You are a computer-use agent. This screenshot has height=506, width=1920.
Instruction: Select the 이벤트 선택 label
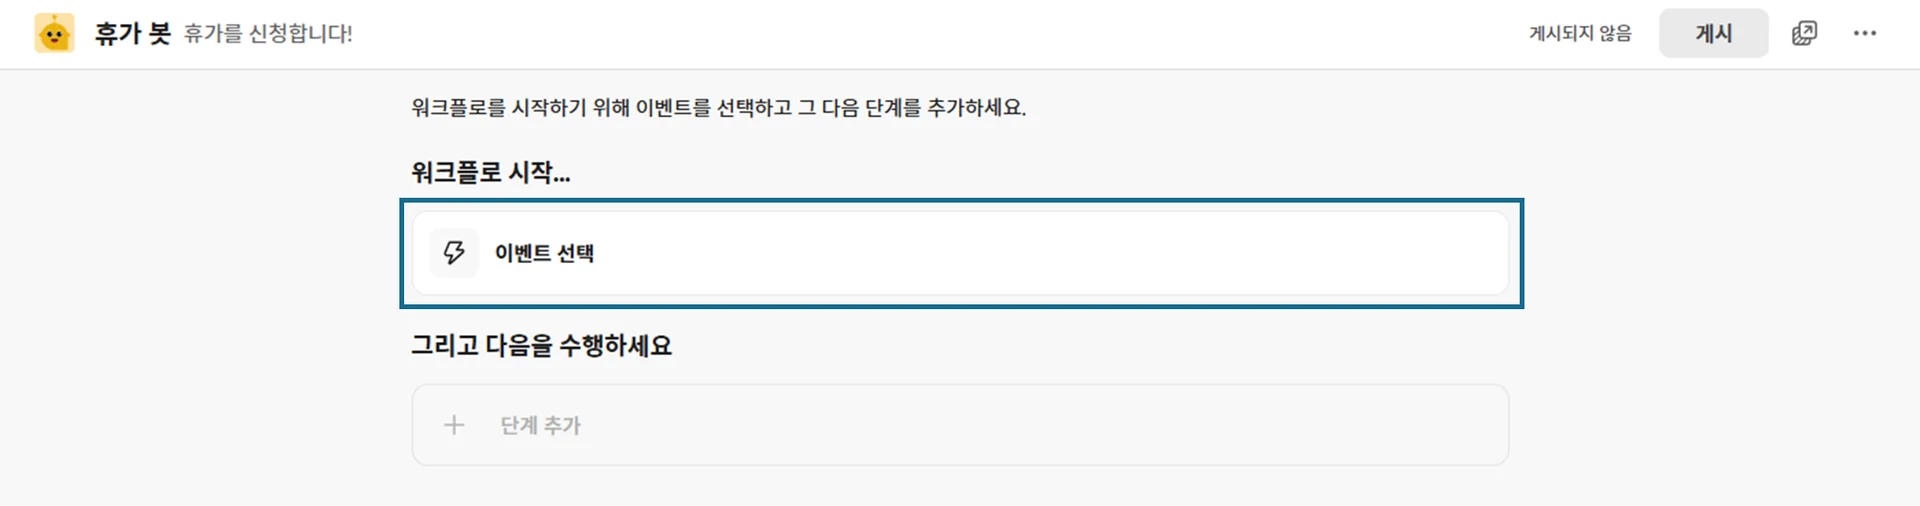tap(544, 253)
